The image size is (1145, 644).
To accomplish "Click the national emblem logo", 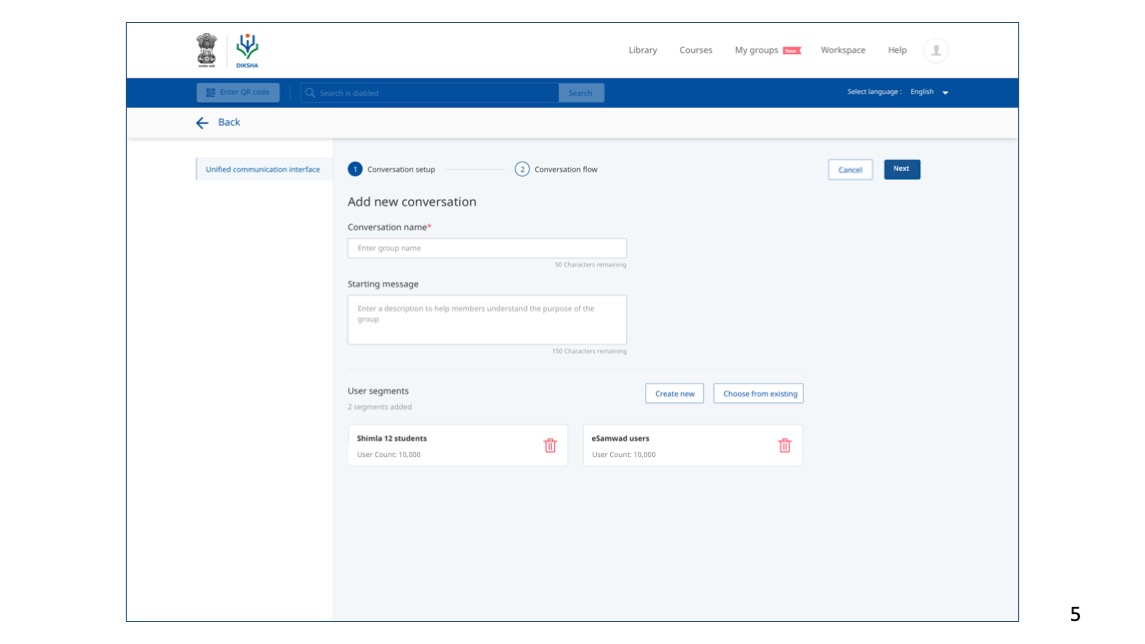I will pos(203,48).
